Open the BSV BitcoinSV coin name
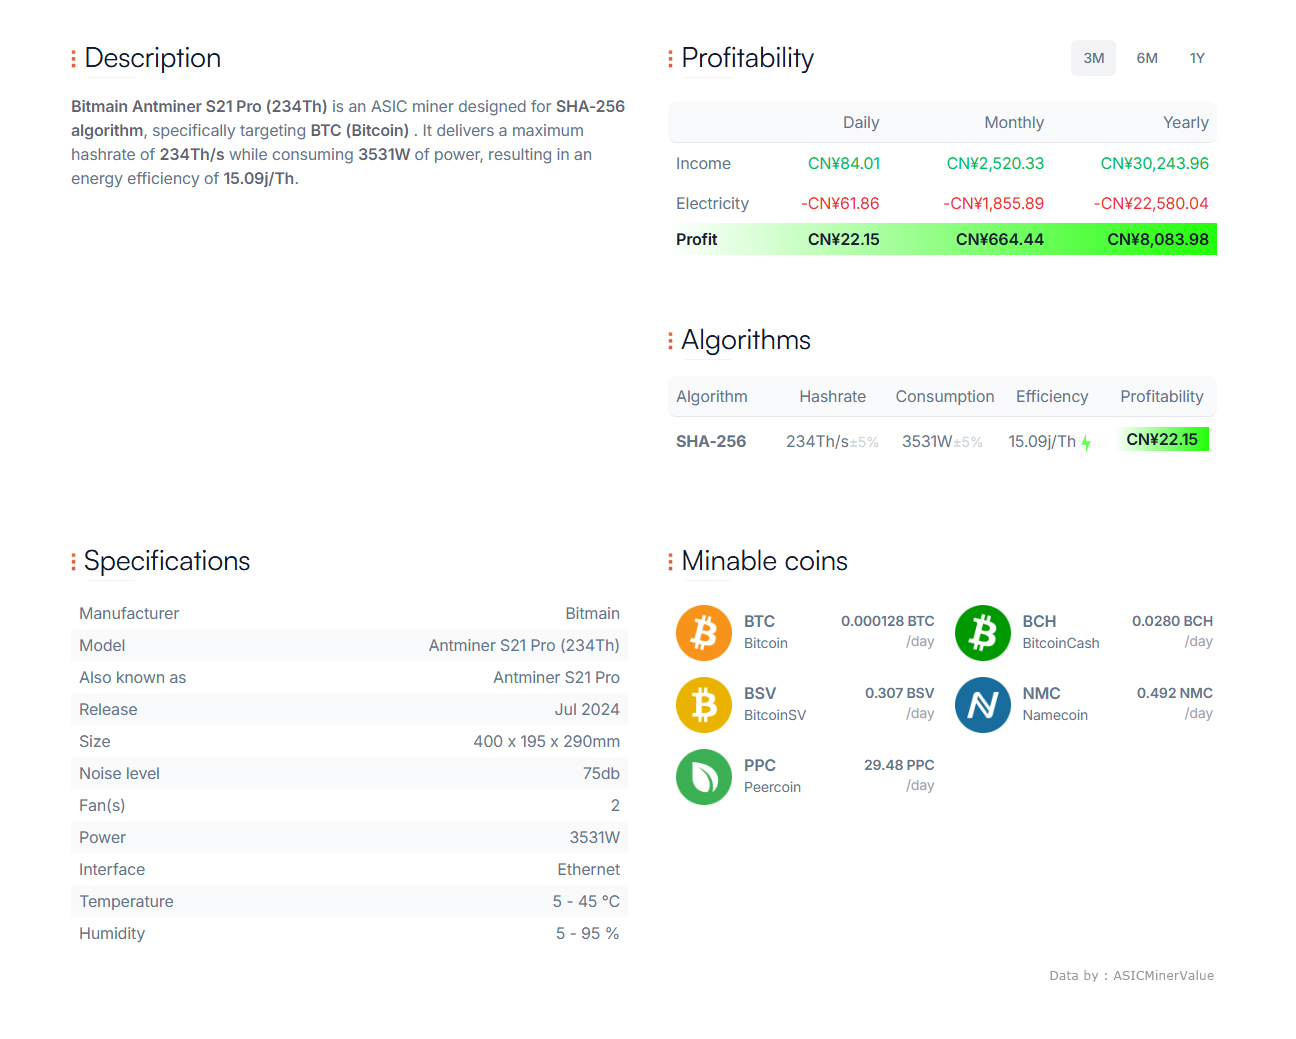This screenshot has width=1296, height=1039. (775, 704)
